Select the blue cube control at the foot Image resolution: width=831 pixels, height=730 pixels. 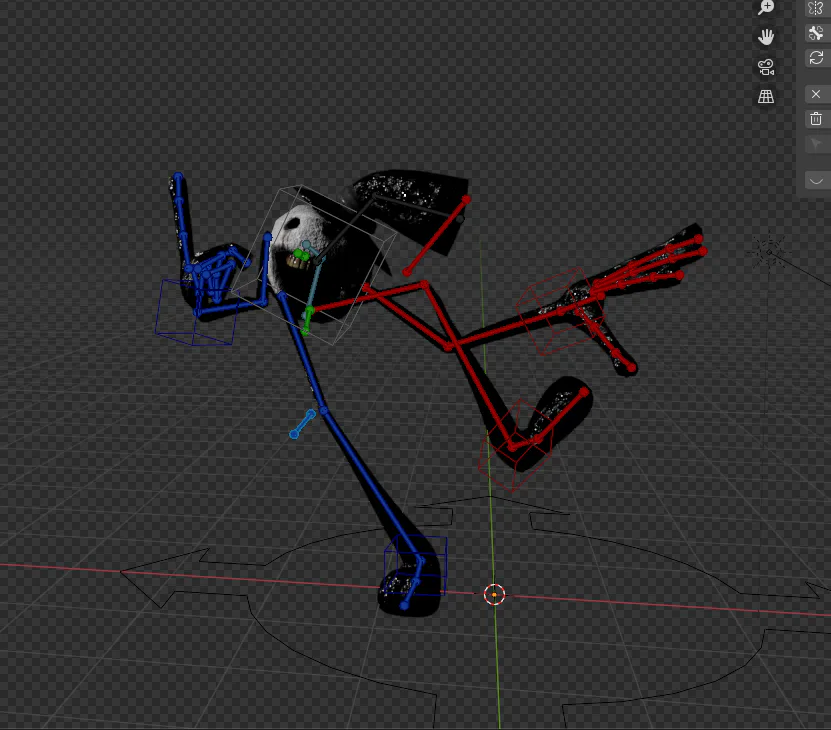click(416, 565)
